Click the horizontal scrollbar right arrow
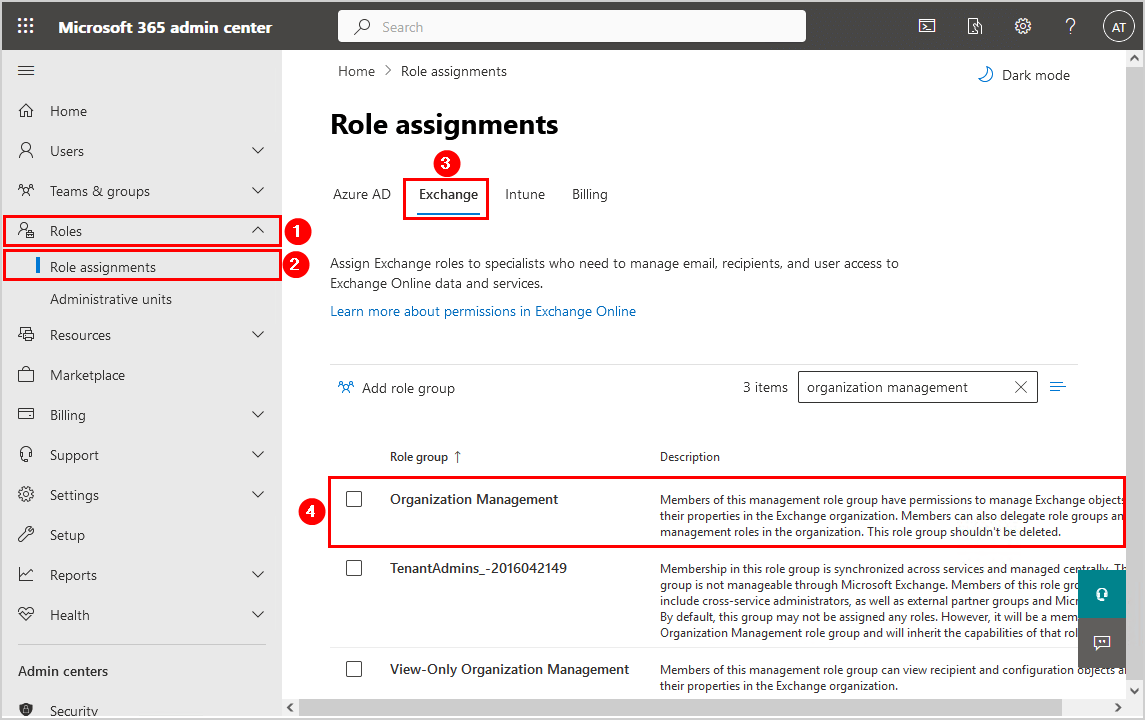Screen dimensions: 1145x720 1117,707
